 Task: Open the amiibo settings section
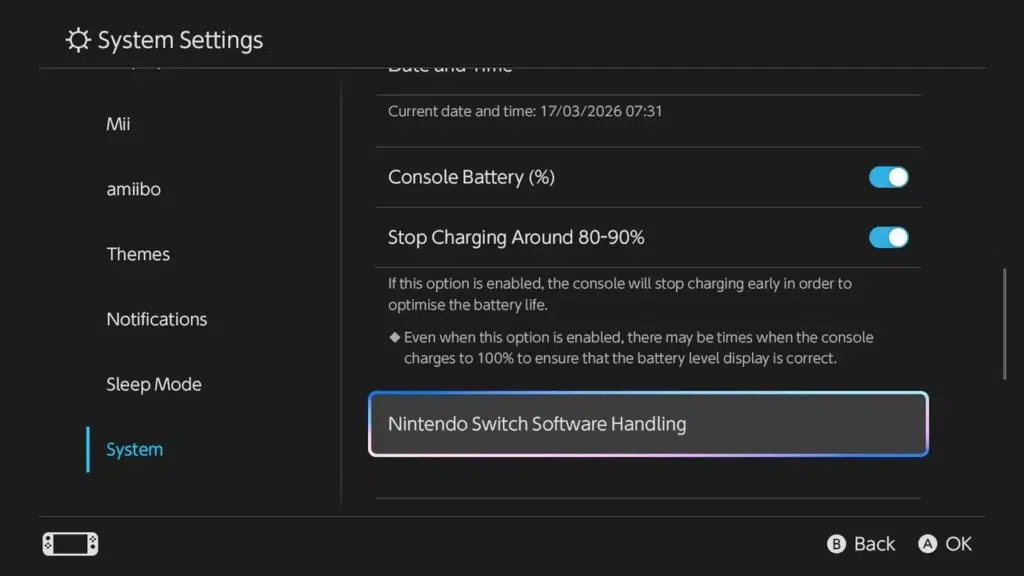(x=133, y=188)
